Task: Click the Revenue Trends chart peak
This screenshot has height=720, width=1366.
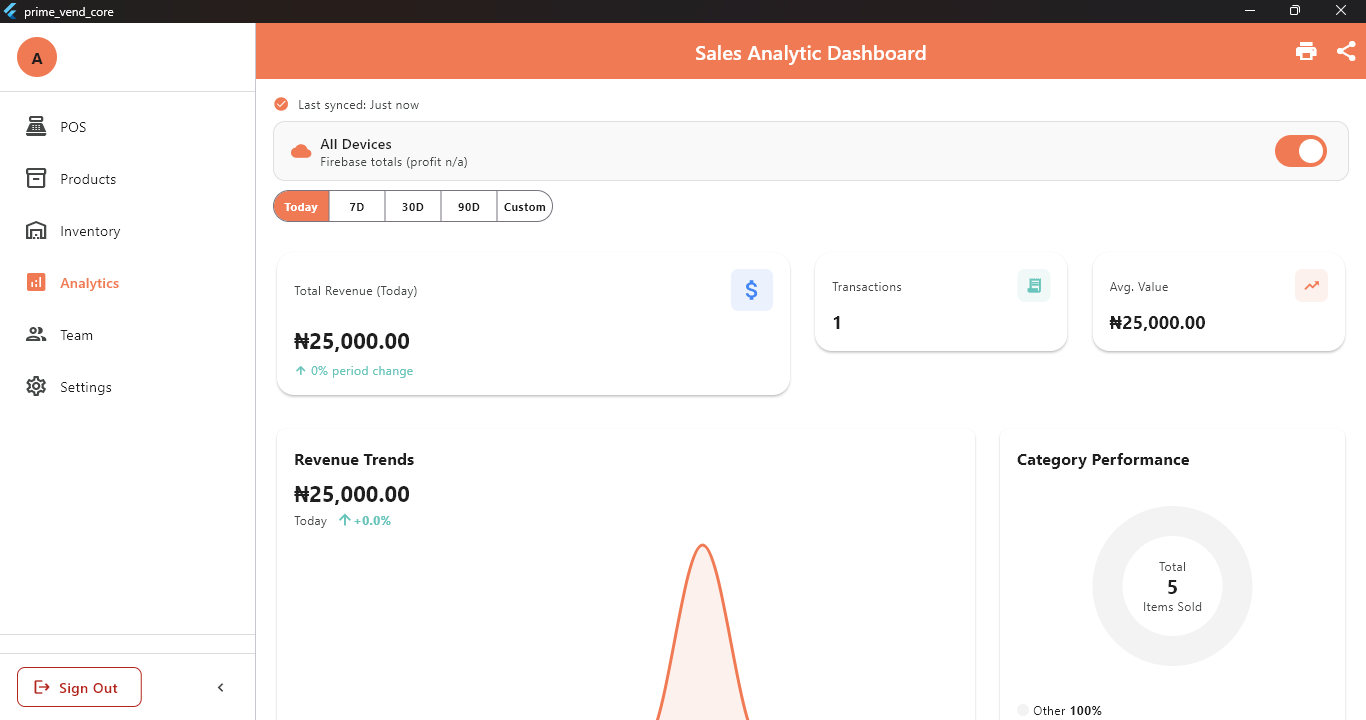Action: pos(703,547)
